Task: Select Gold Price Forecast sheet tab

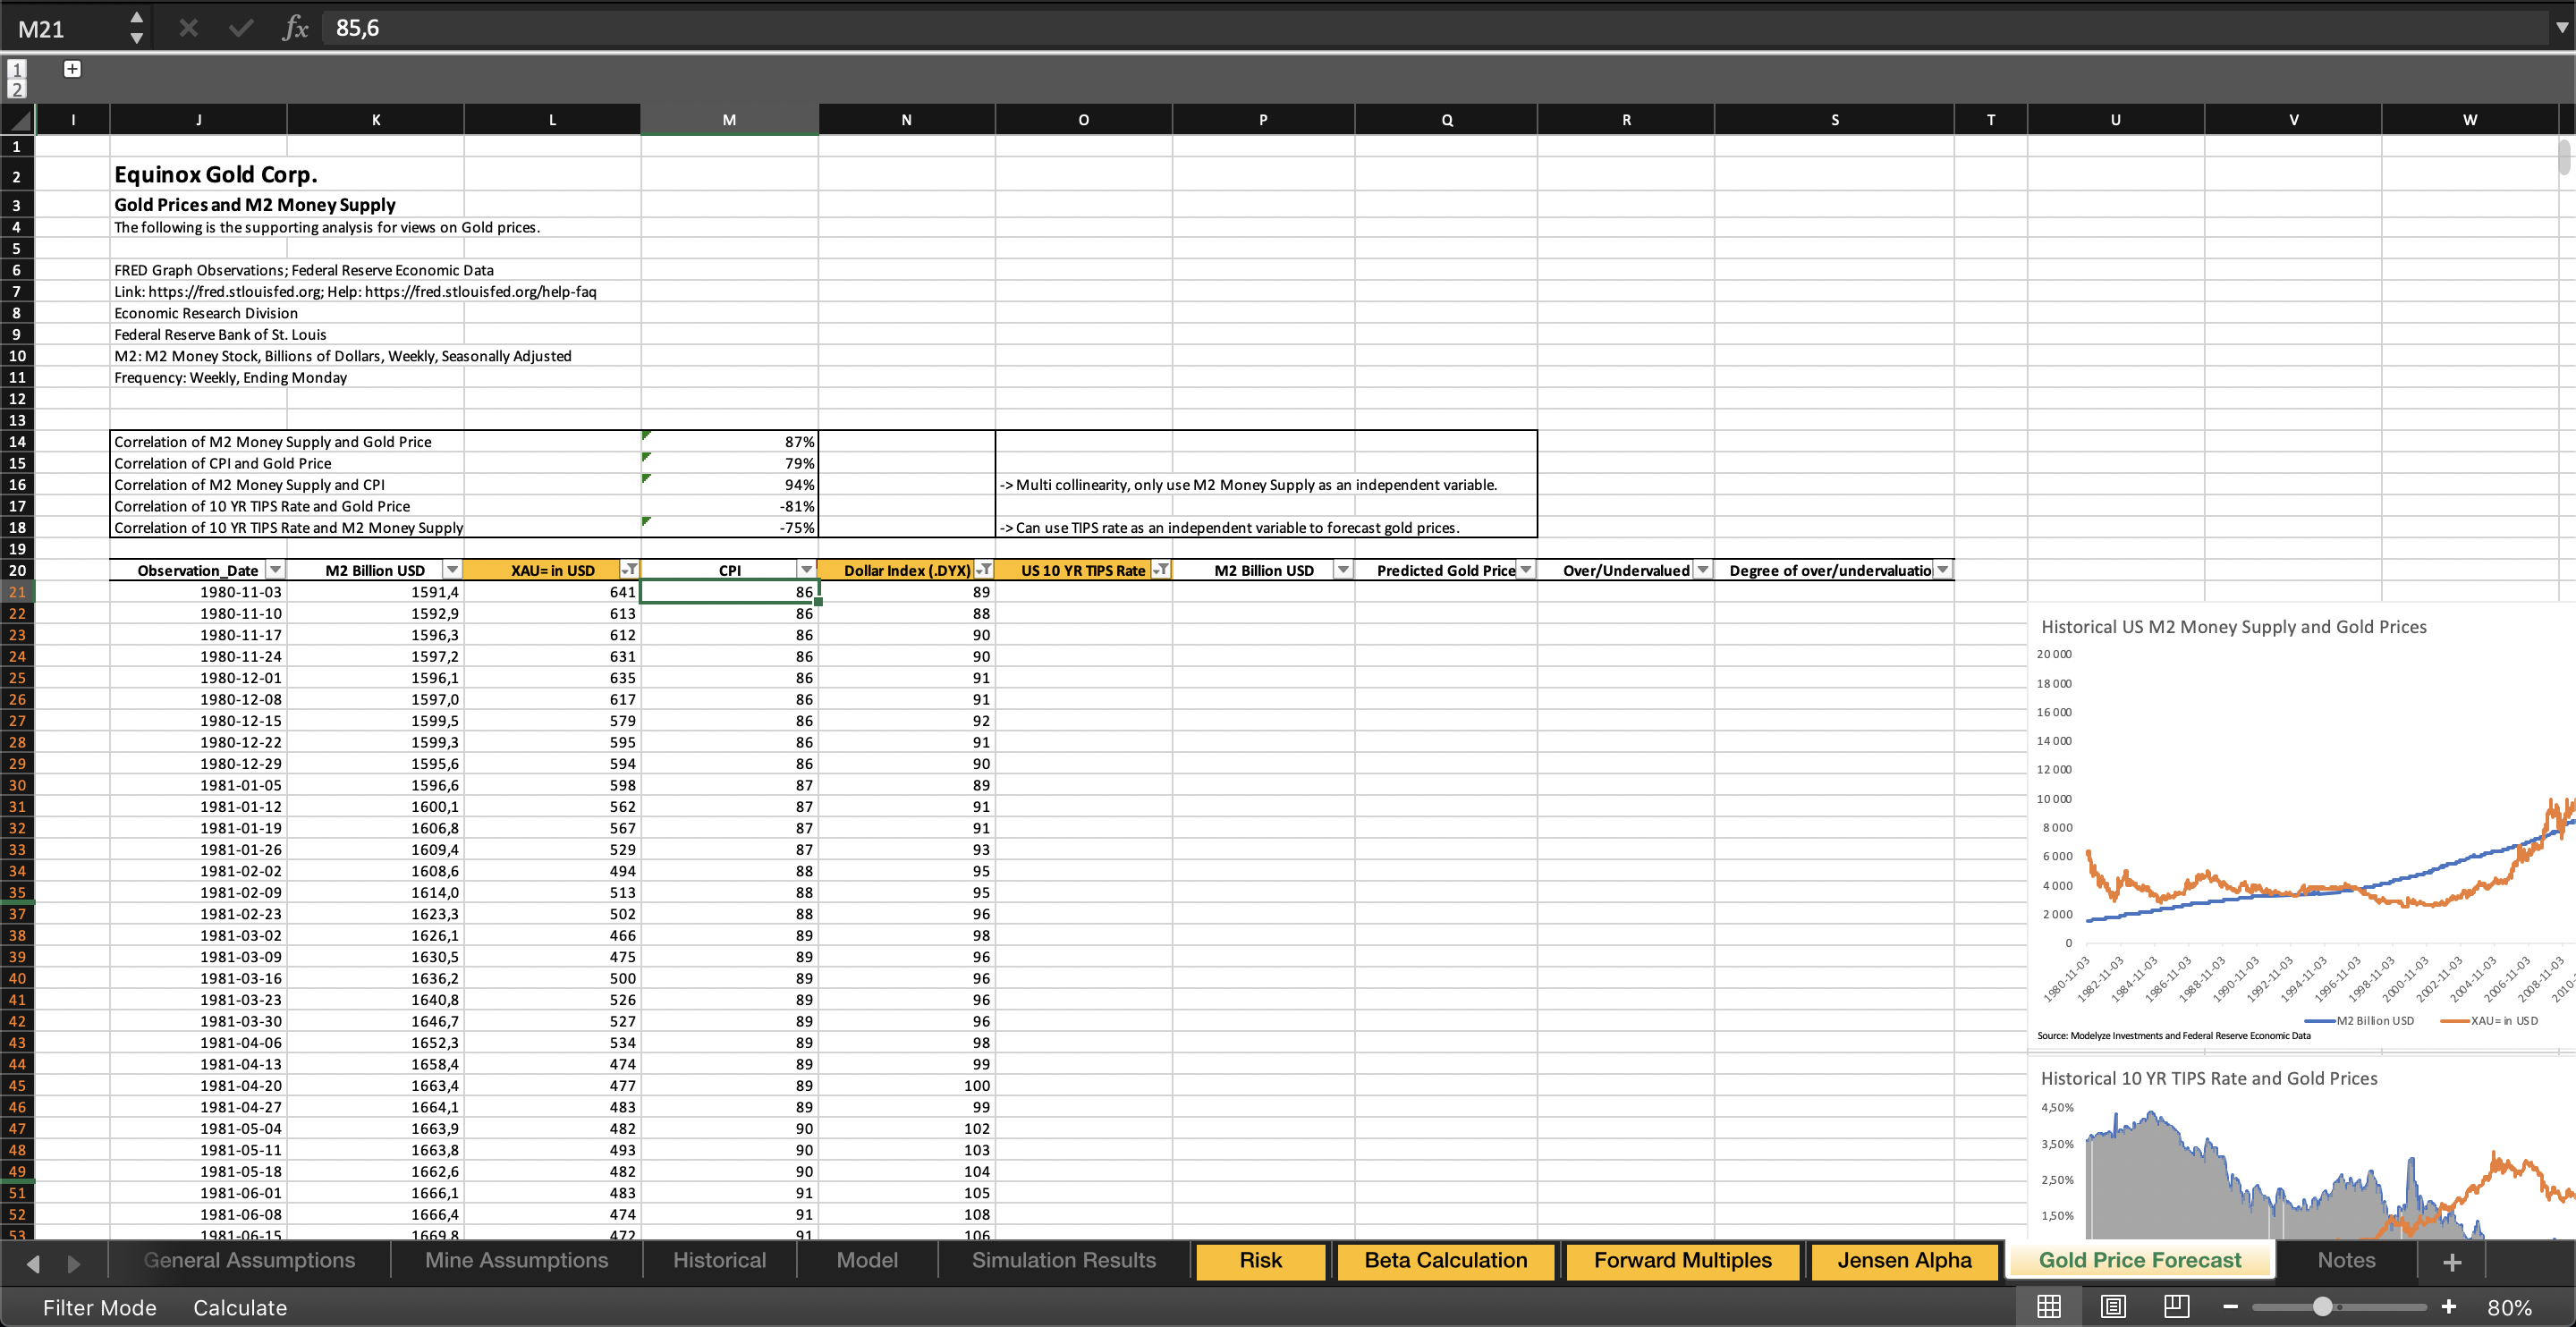Action: pyautogui.click(x=2140, y=1260)
